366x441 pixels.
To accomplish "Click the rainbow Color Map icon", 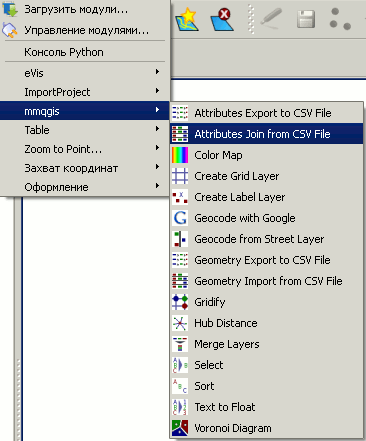I will coord(180,155).
